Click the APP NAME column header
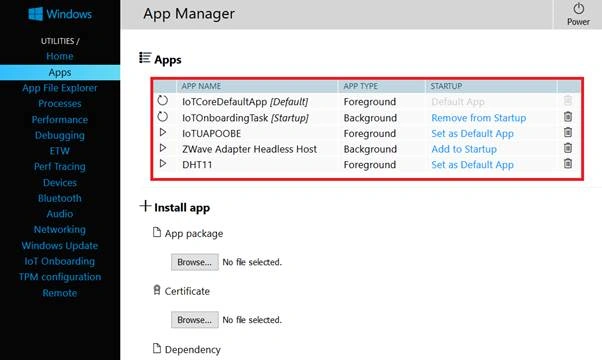The width and height of the screenshot is (602, 360). [x=201, y=86]
